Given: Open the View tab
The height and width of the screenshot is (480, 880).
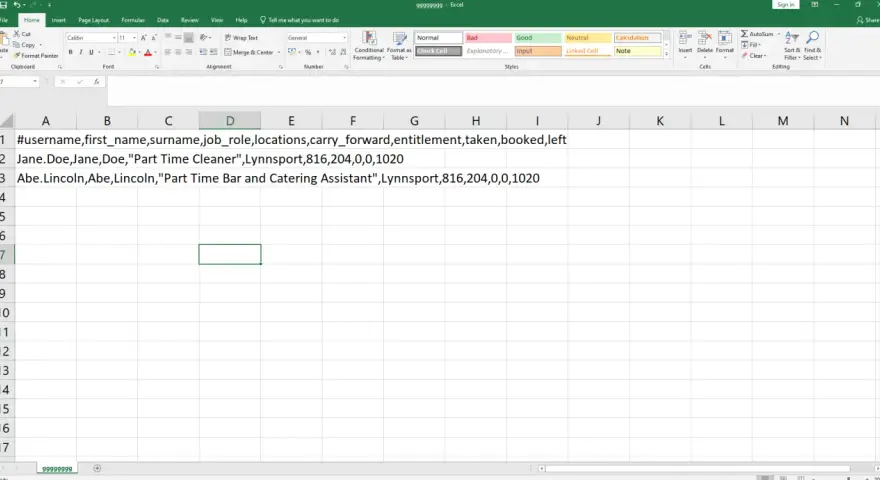Looking at the screenshot, I should [217, 20].
